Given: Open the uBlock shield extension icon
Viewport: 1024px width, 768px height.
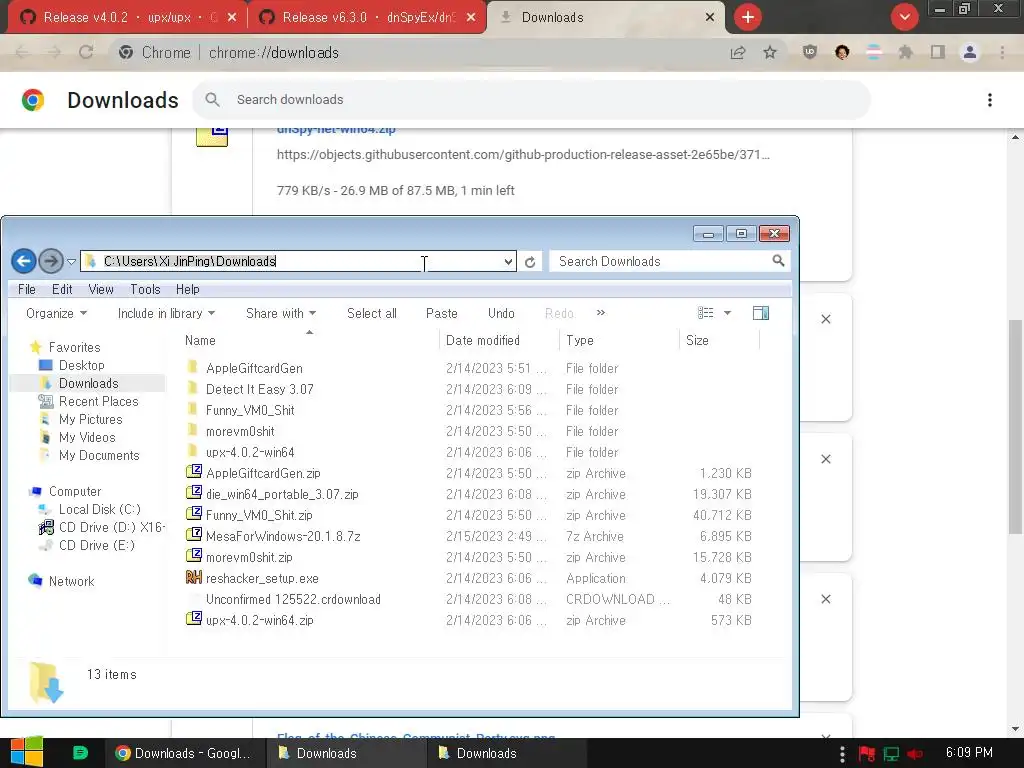Looking at the screenshot, I should click(810, 52).
